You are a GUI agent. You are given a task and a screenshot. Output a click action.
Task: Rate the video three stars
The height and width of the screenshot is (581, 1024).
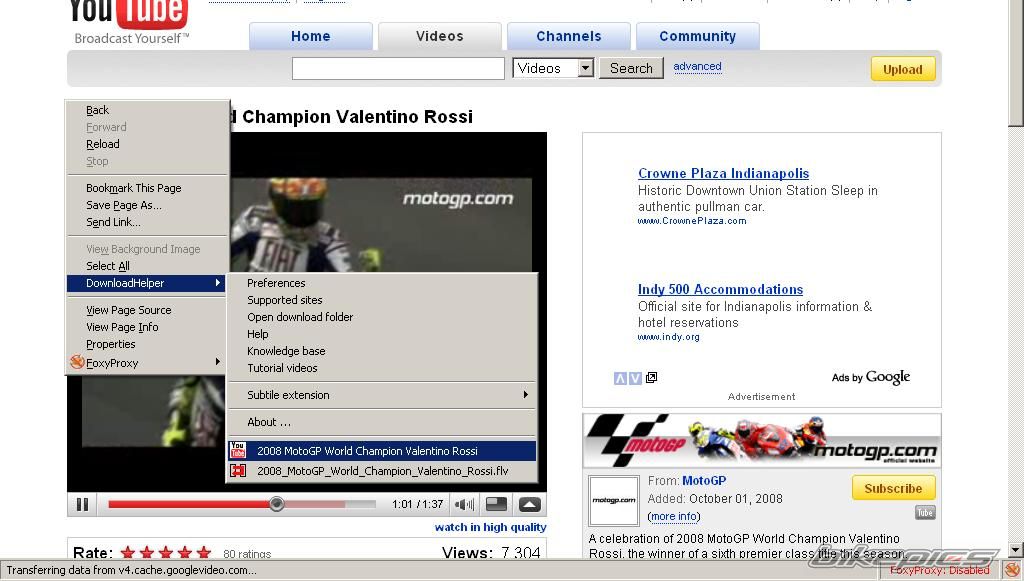coord(165,553)
